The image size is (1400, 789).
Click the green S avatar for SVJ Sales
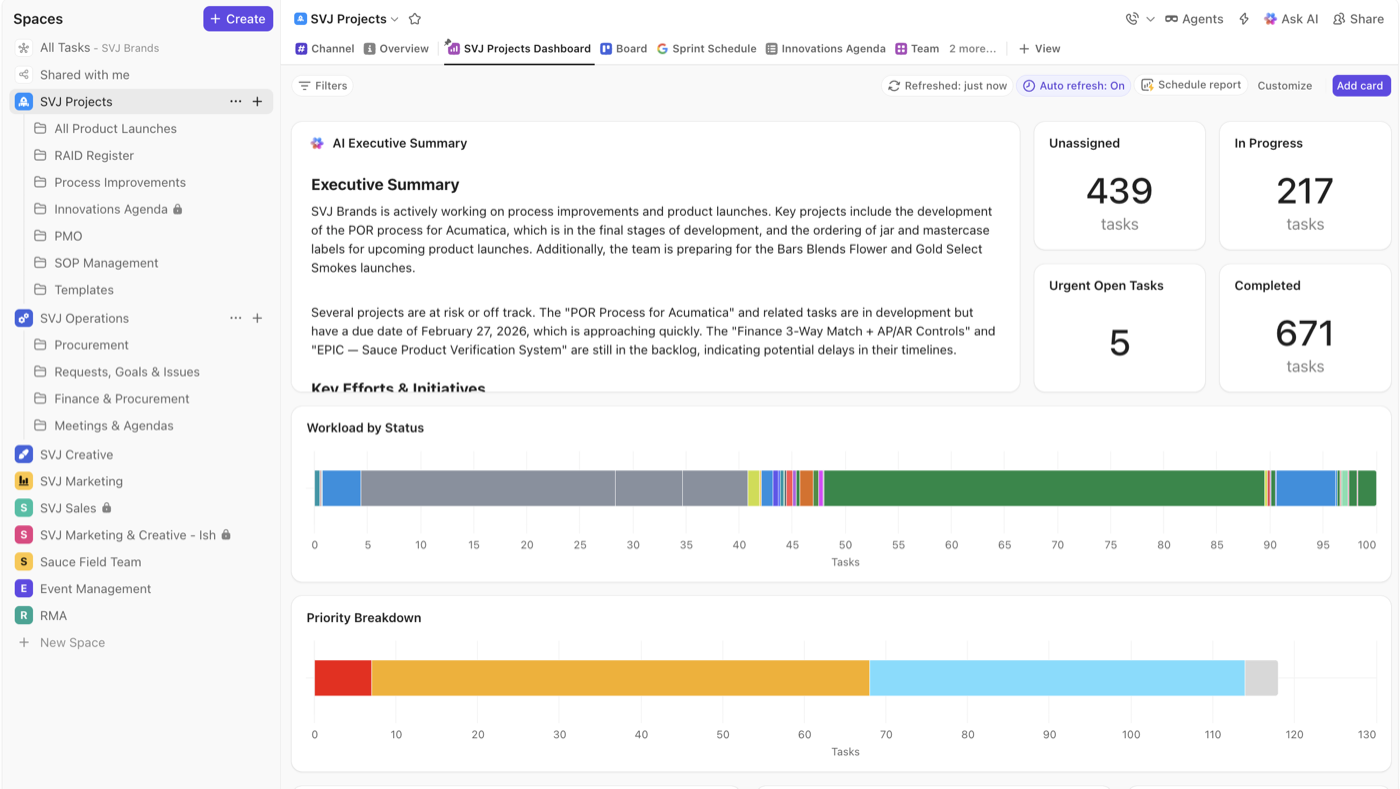tap(24, 508)
